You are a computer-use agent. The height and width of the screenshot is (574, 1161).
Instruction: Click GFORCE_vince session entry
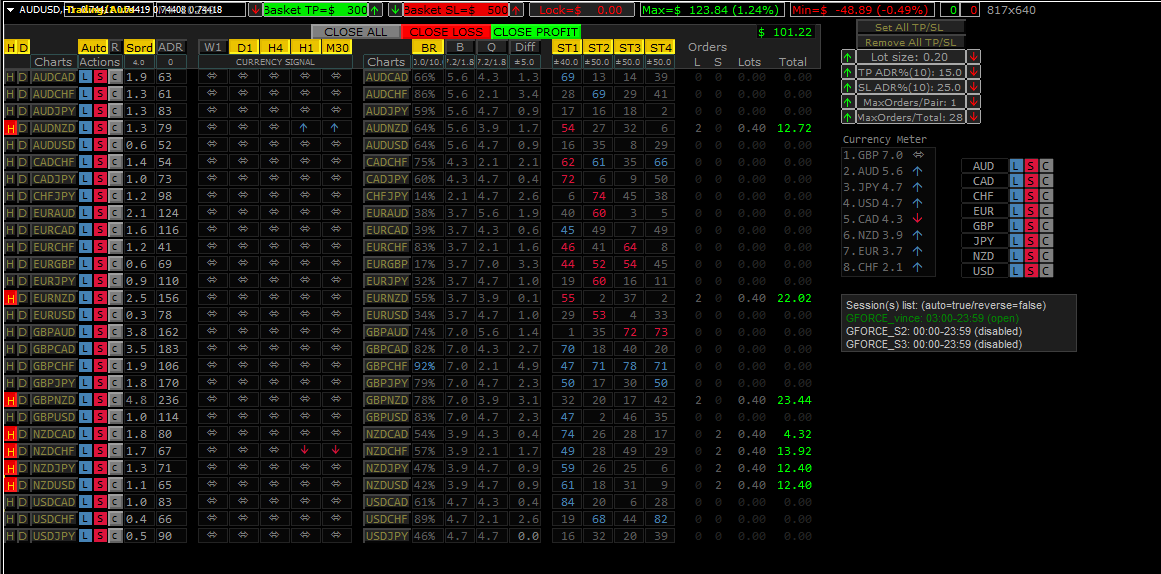(931, 318)
